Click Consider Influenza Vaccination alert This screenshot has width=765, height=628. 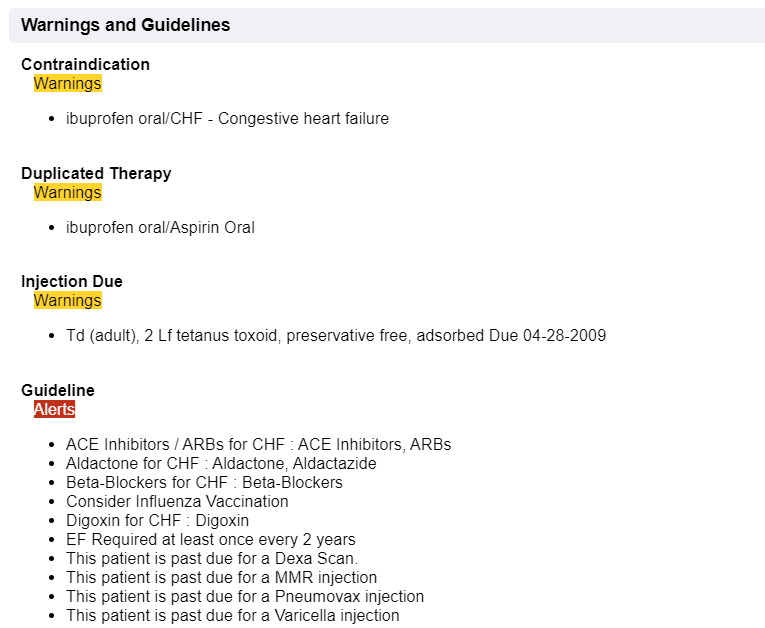click(177, 502)
